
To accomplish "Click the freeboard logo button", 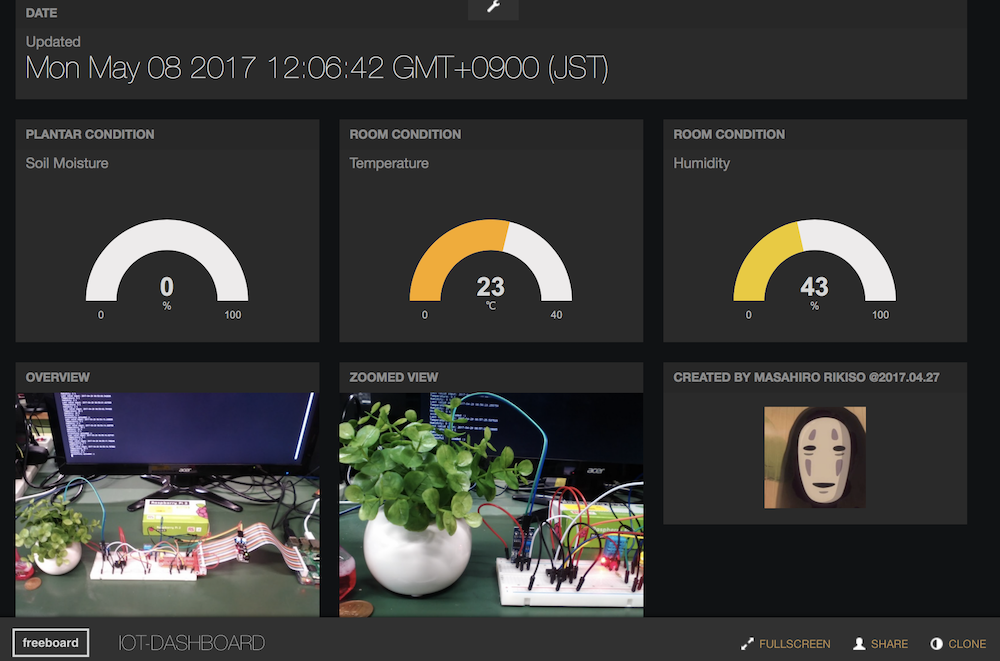I will pos(50,643).
